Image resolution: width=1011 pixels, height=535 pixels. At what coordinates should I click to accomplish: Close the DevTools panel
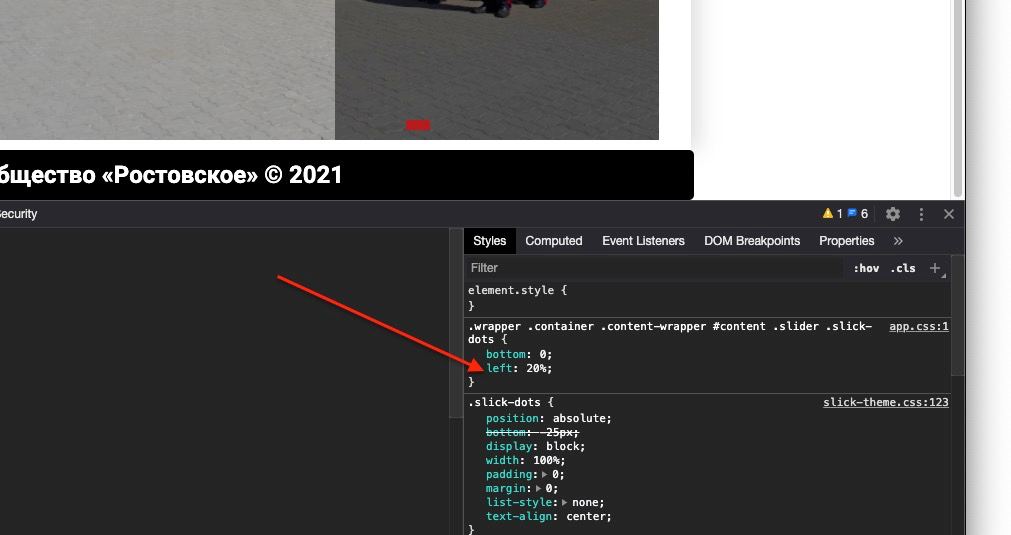(x=948, y=214)
